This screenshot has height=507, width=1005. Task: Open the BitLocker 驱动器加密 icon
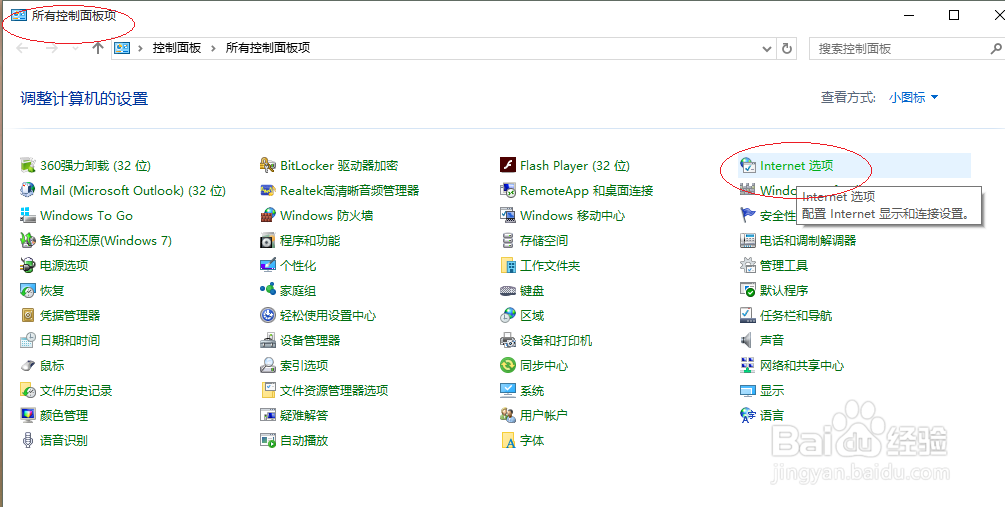268,165
